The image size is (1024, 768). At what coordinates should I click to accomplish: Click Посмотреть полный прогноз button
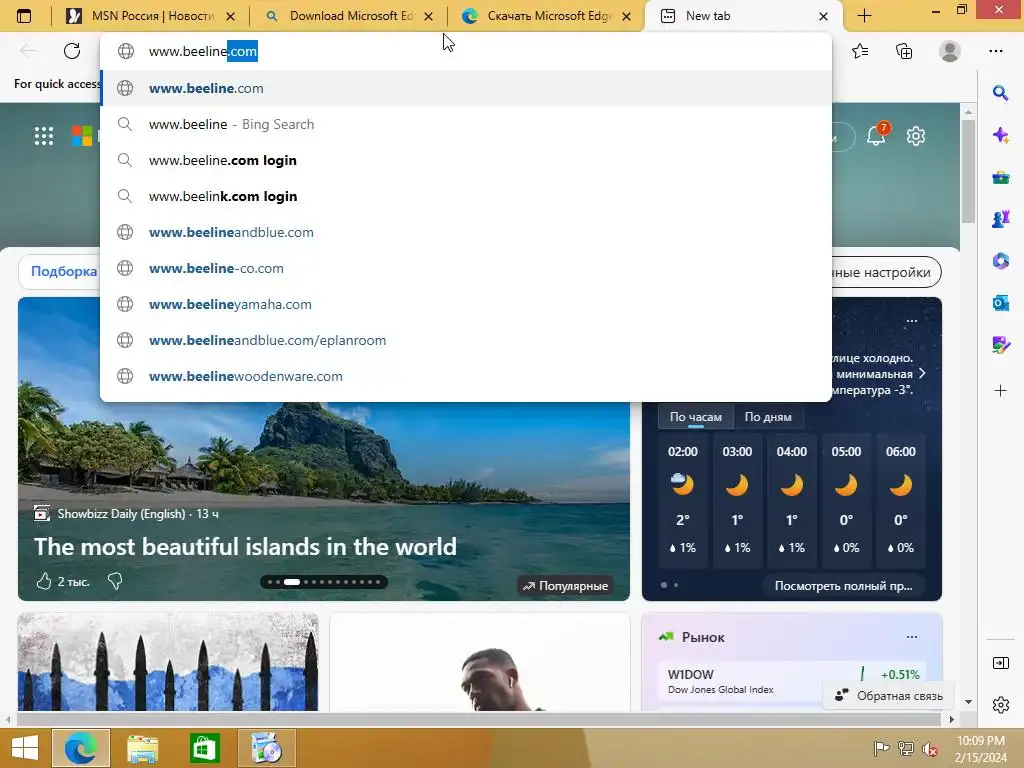coord(844,586)
